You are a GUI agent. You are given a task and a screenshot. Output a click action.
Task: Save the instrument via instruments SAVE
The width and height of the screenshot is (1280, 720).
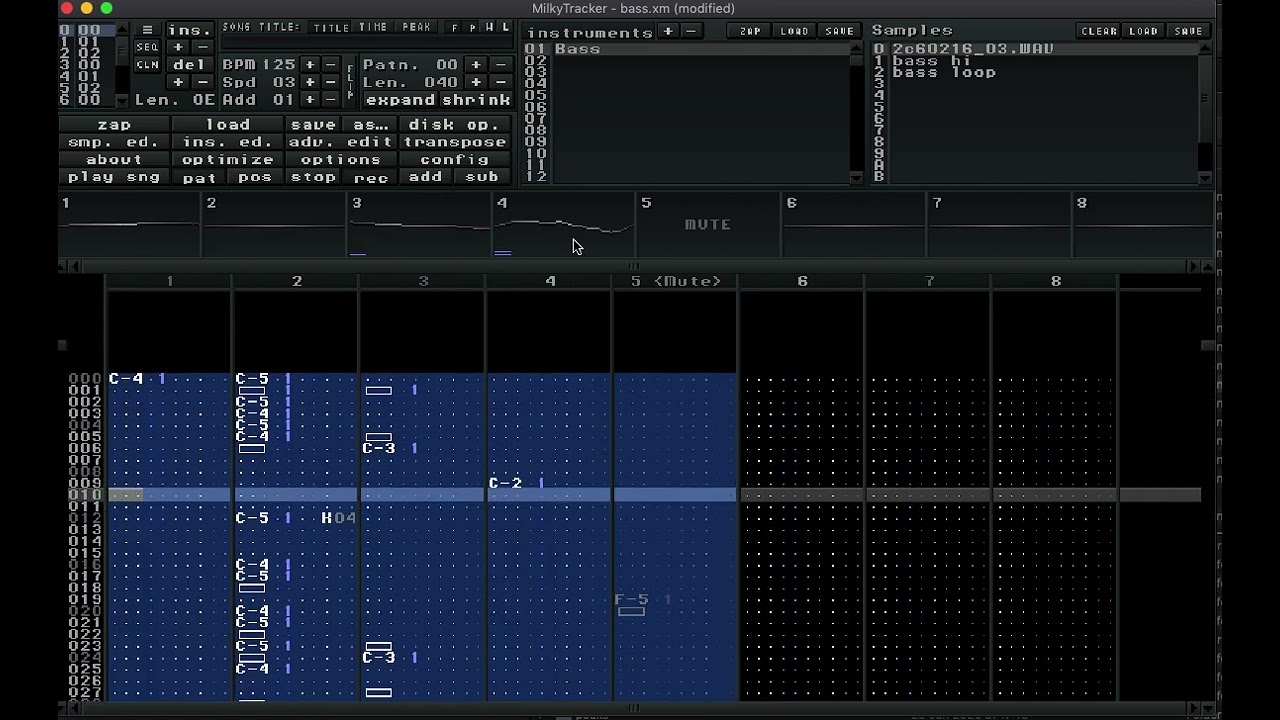point(839,31)
